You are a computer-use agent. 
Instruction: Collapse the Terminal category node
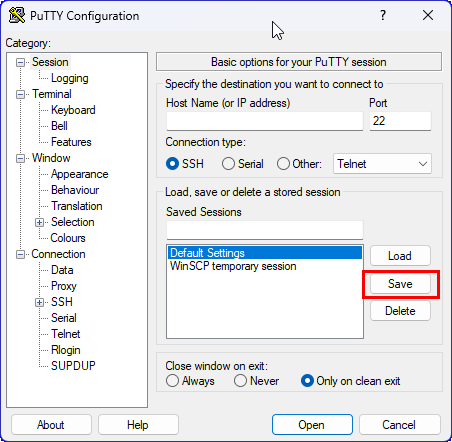[x=20, y=94]
